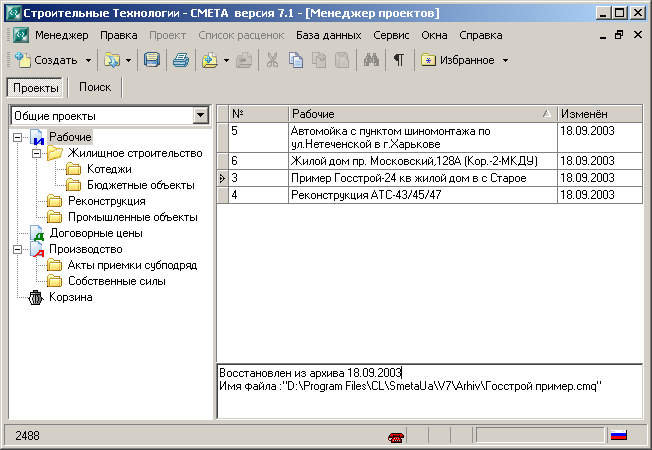The height and width of the screenshot is (450, 652).
Task: Open the Общие проекты combo box arrow
Action: 200,115
